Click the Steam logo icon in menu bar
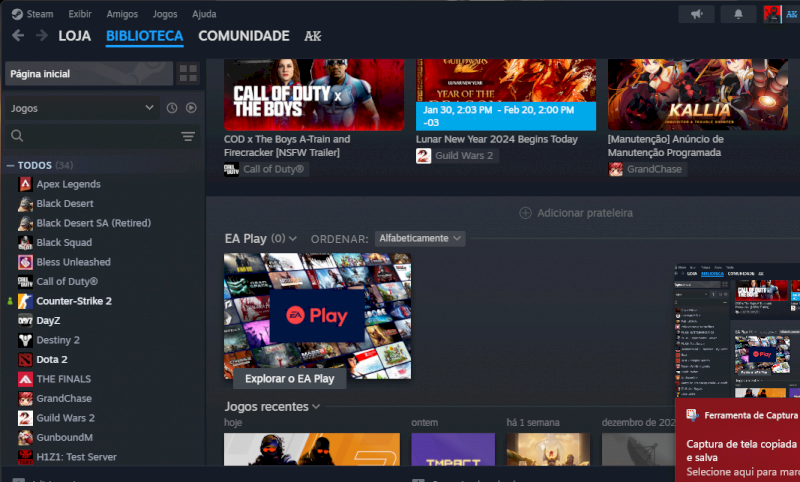The image size is (800, 482). [17, 14]
